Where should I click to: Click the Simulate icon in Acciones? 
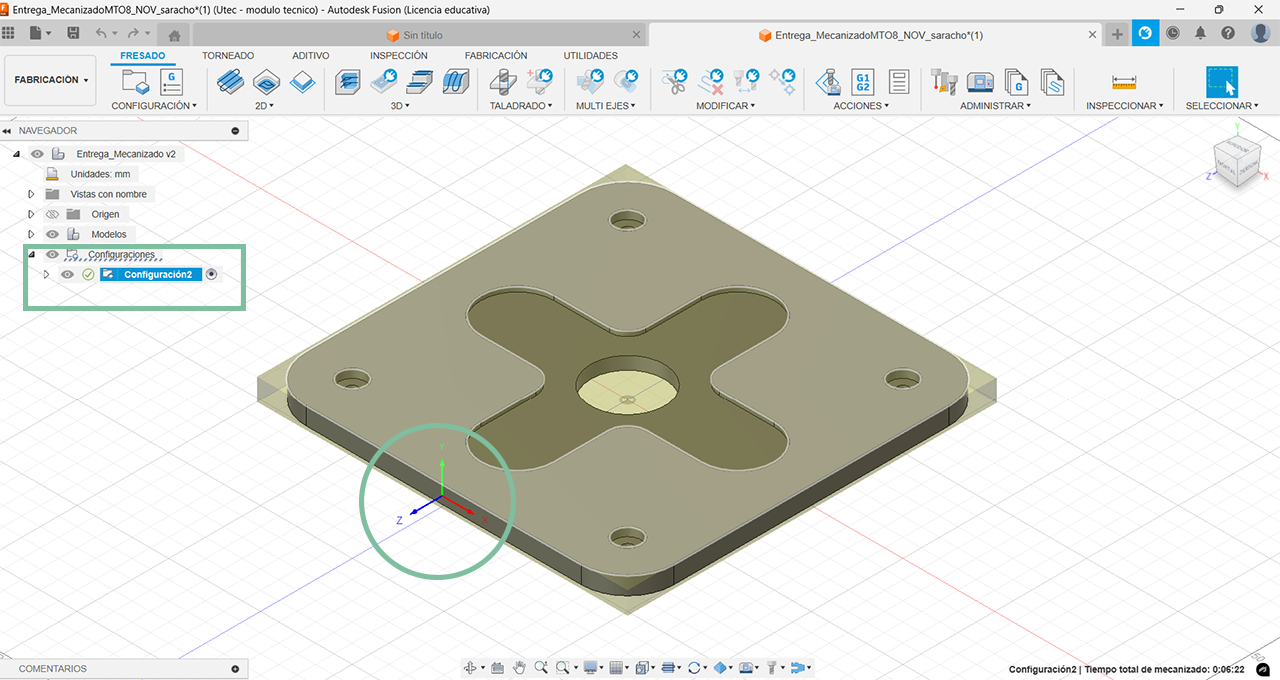pos(827,81)
